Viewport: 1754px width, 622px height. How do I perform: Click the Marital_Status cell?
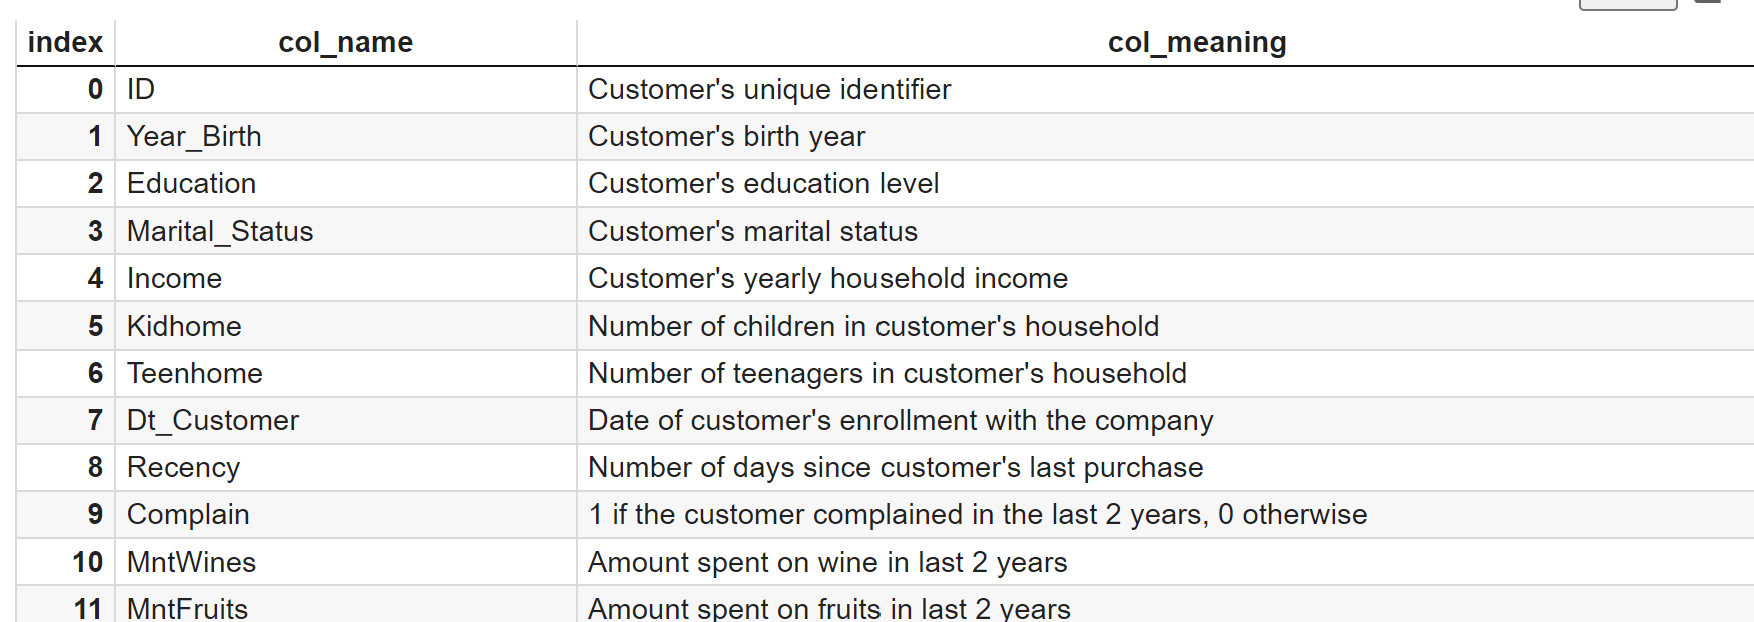click(220, 231)
